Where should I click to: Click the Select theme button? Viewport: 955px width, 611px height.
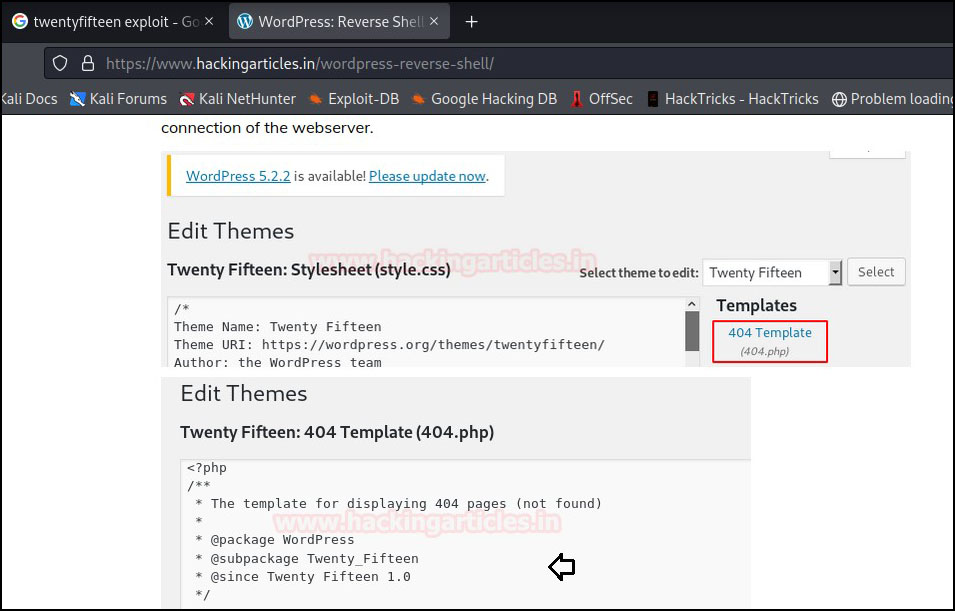[876, 272]
